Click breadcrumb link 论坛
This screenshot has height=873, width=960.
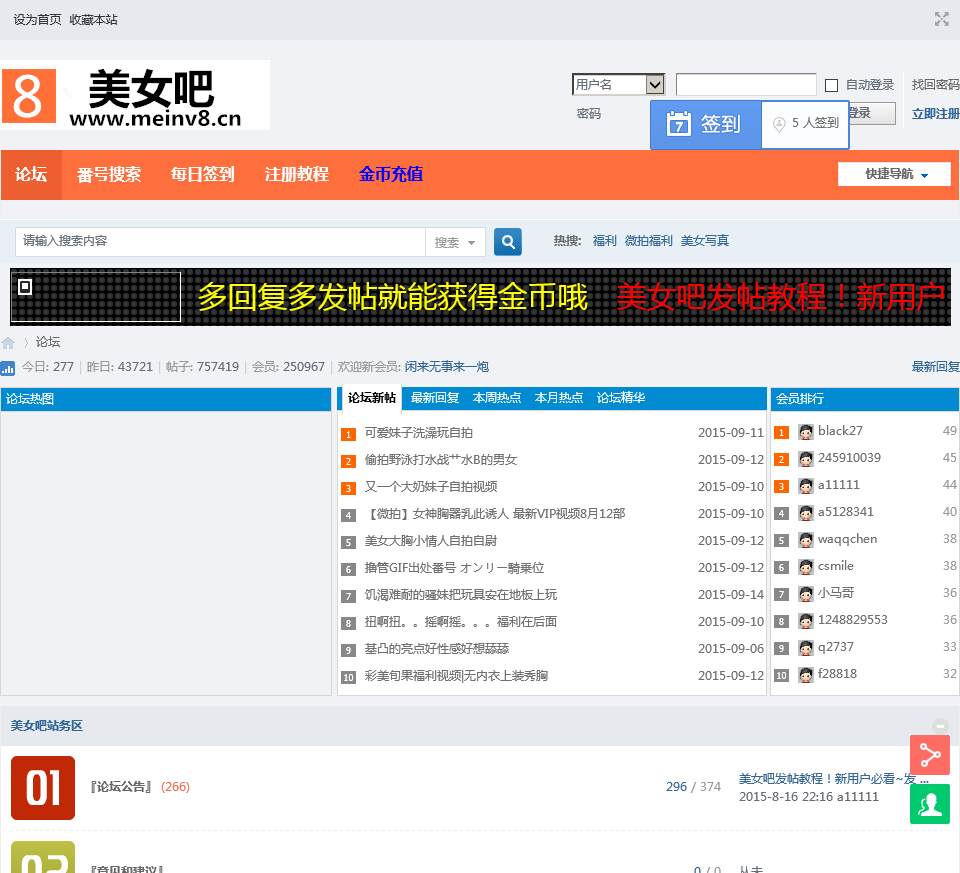coord(48,342)
